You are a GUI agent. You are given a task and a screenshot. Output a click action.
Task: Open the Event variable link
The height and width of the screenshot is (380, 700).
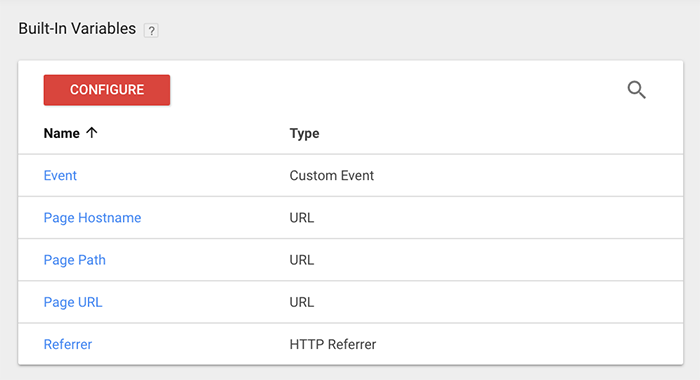tap(60, 175)
